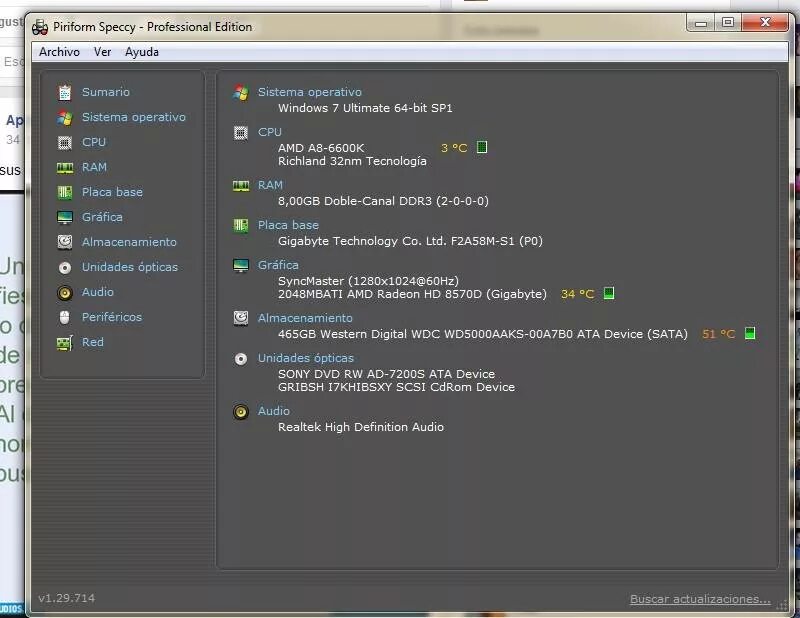Click the green graphics temperature indicator next to 34 °C
Screen dimensions: 800x618
[609, 293]
